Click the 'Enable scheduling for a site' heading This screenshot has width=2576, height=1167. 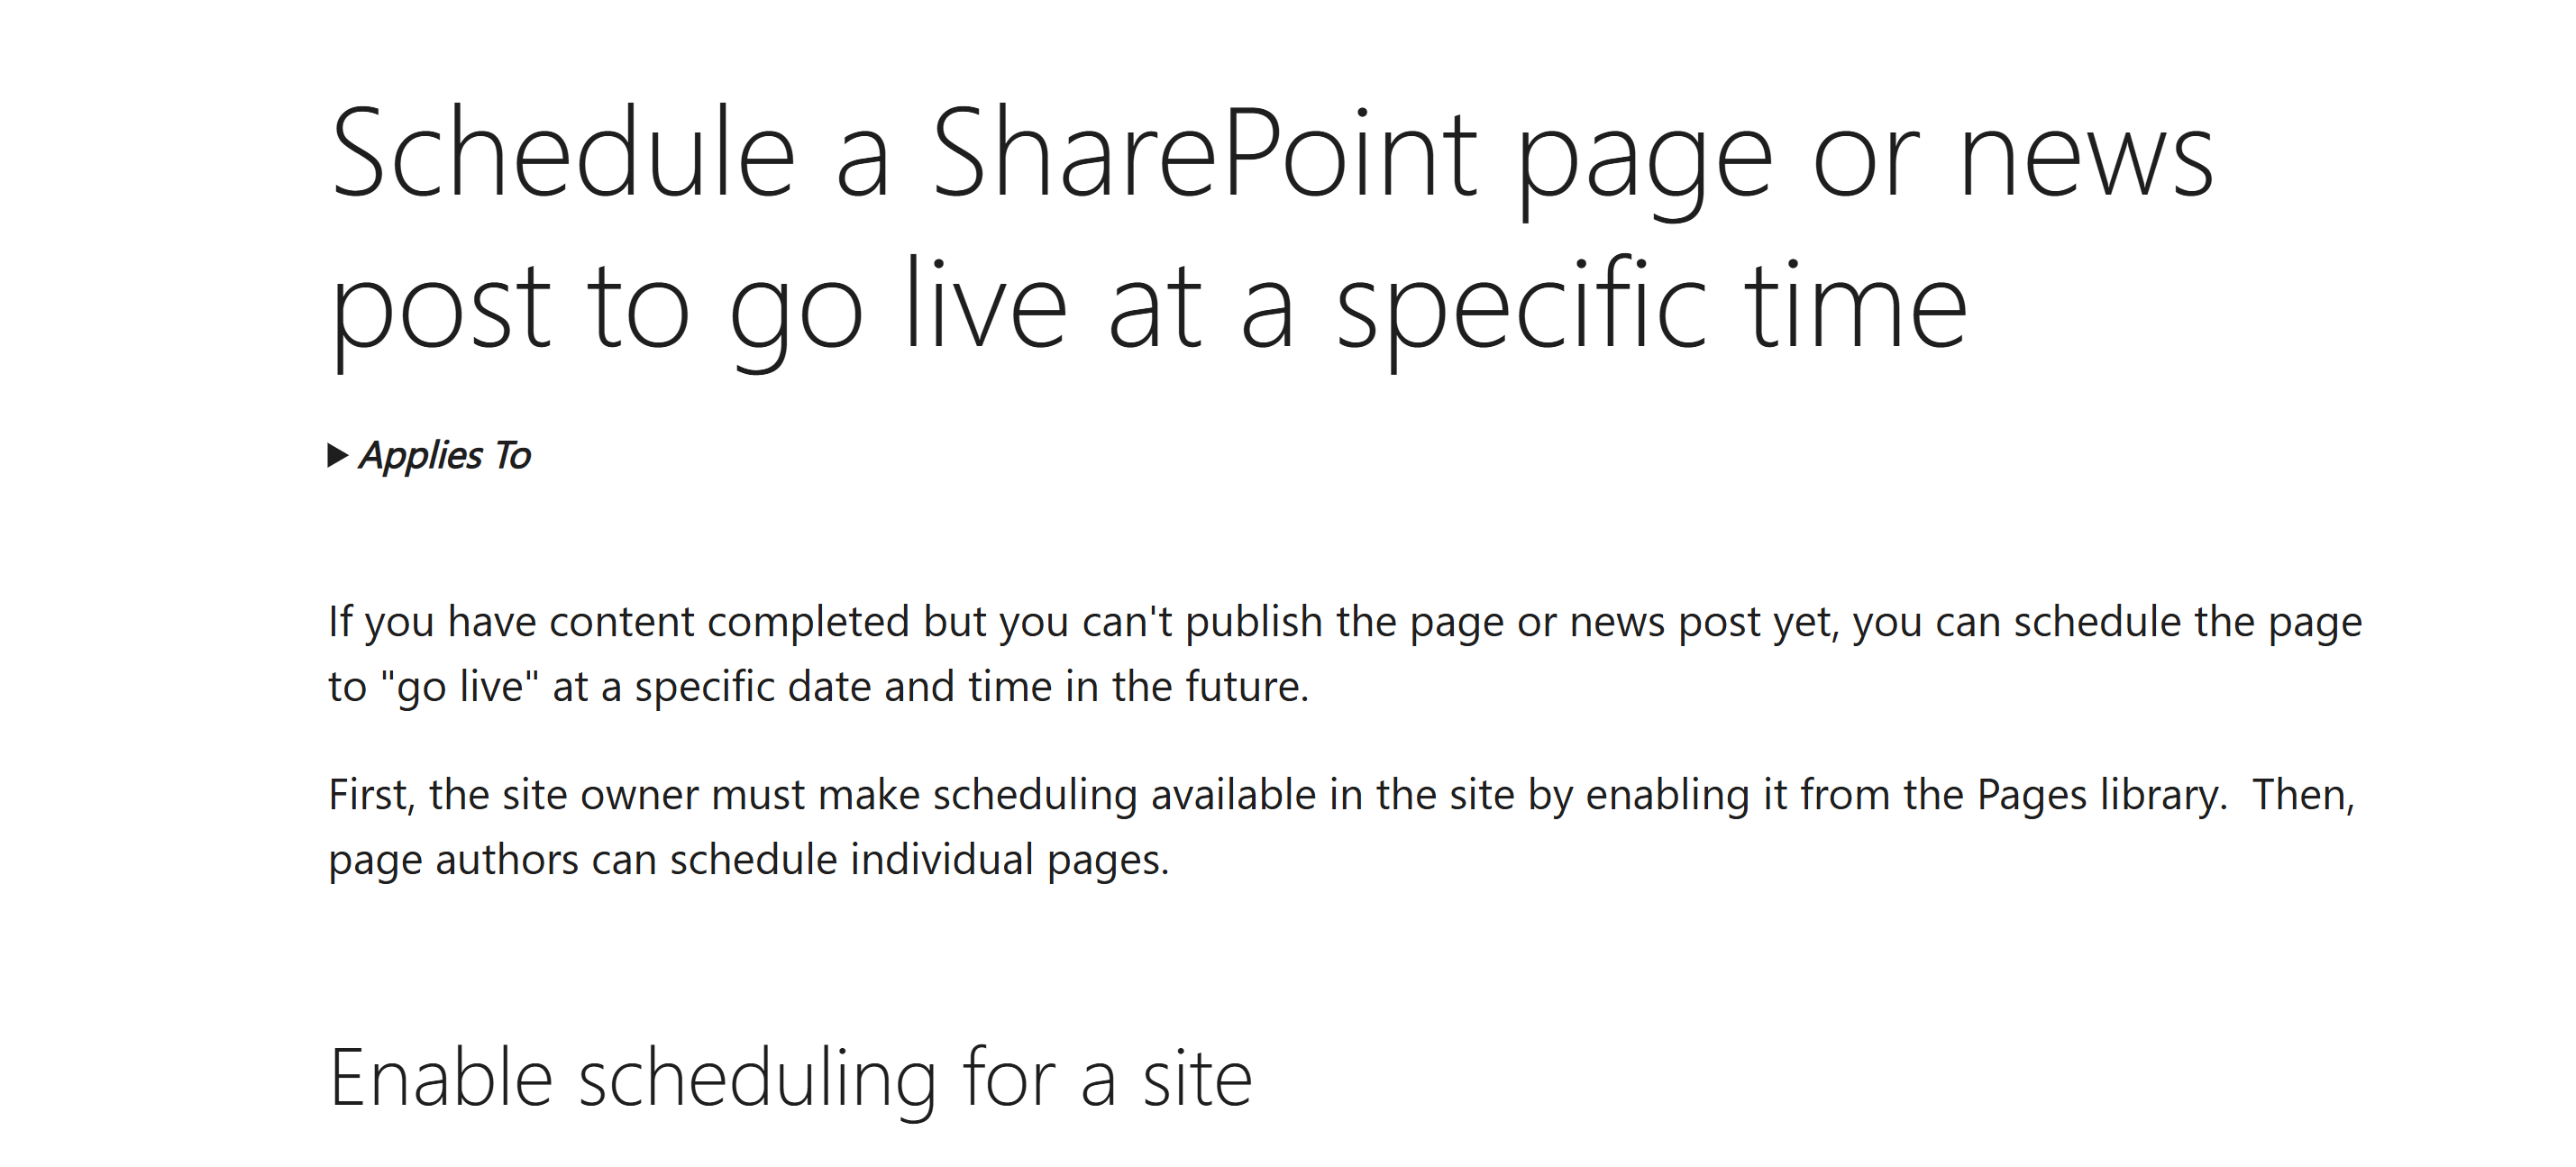coord(790,1079)
